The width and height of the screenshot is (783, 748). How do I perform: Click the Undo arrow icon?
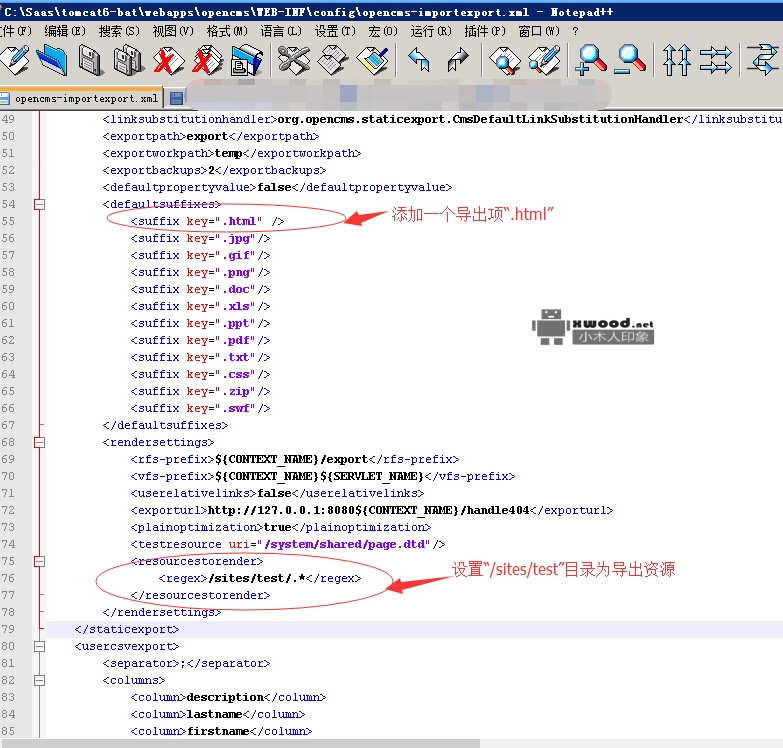[419, 60]
